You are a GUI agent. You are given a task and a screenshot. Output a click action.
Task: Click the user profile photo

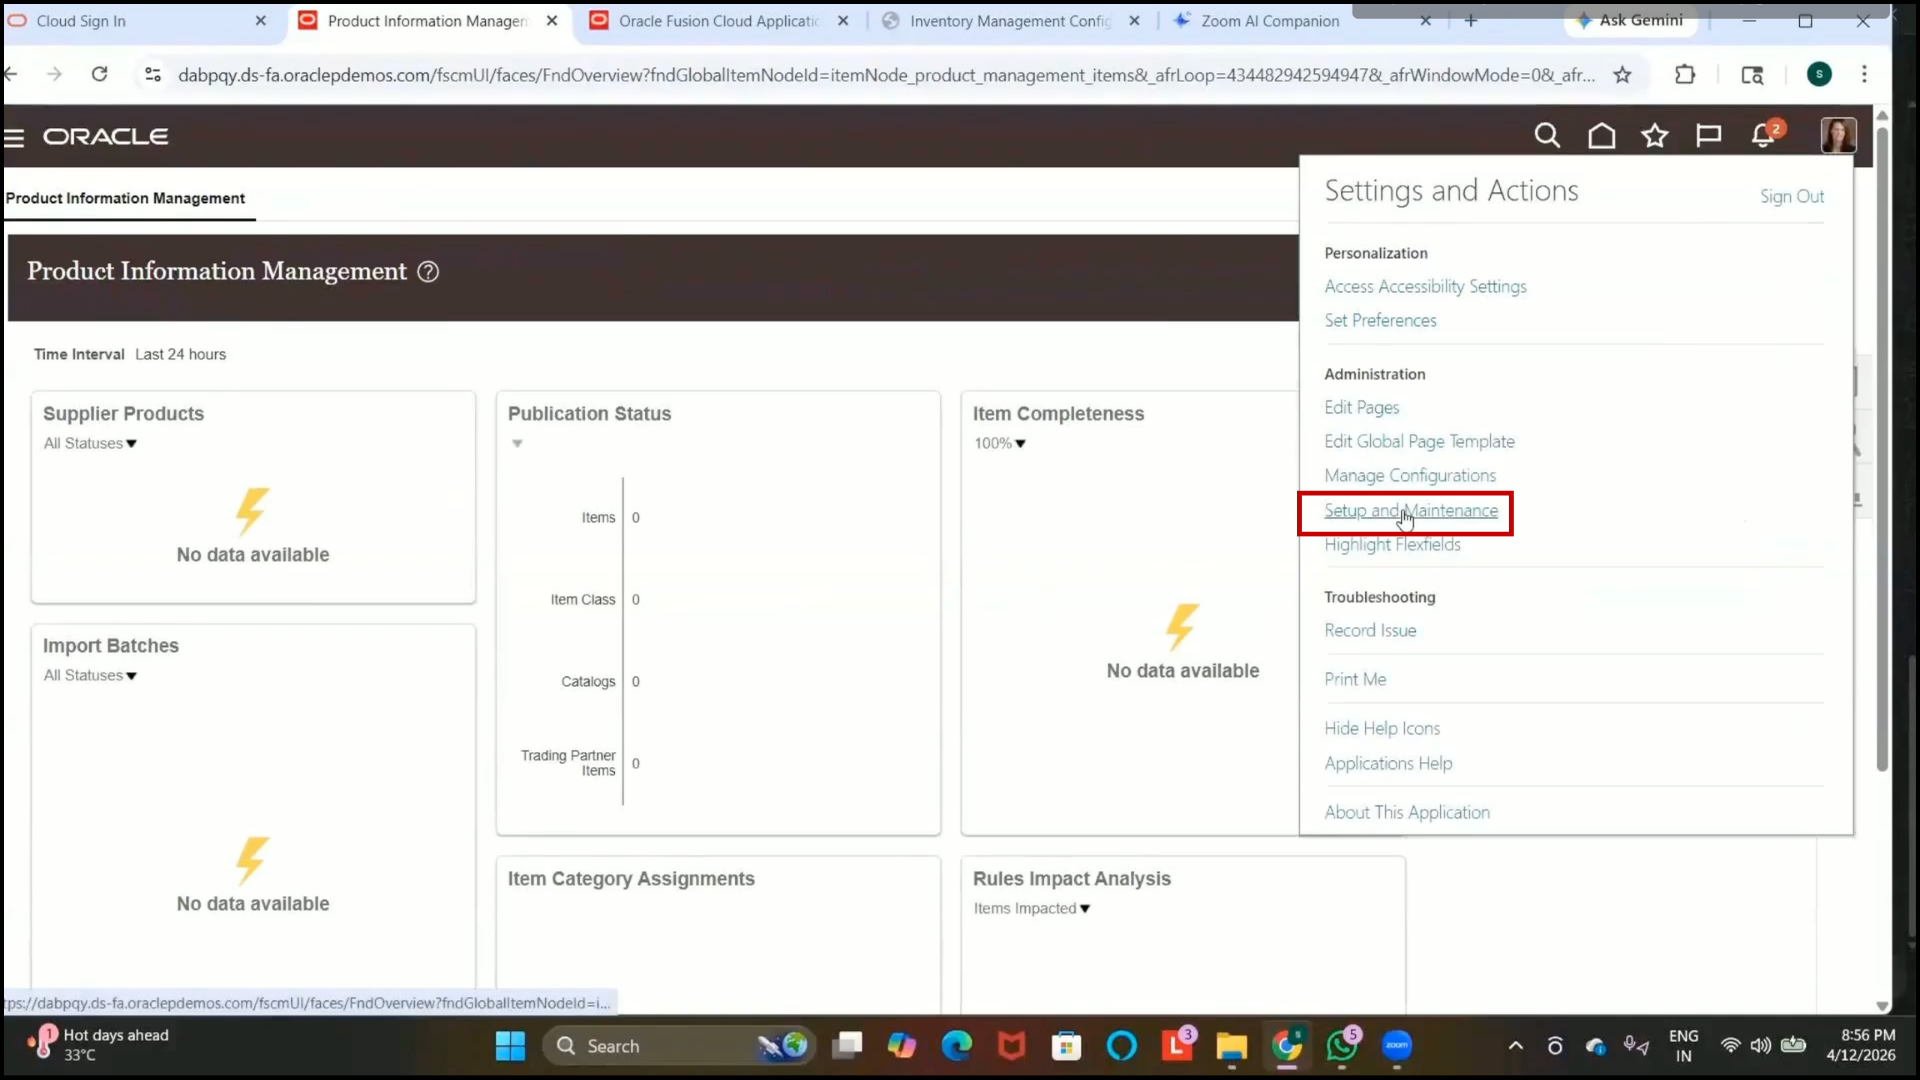(1838, 135)
